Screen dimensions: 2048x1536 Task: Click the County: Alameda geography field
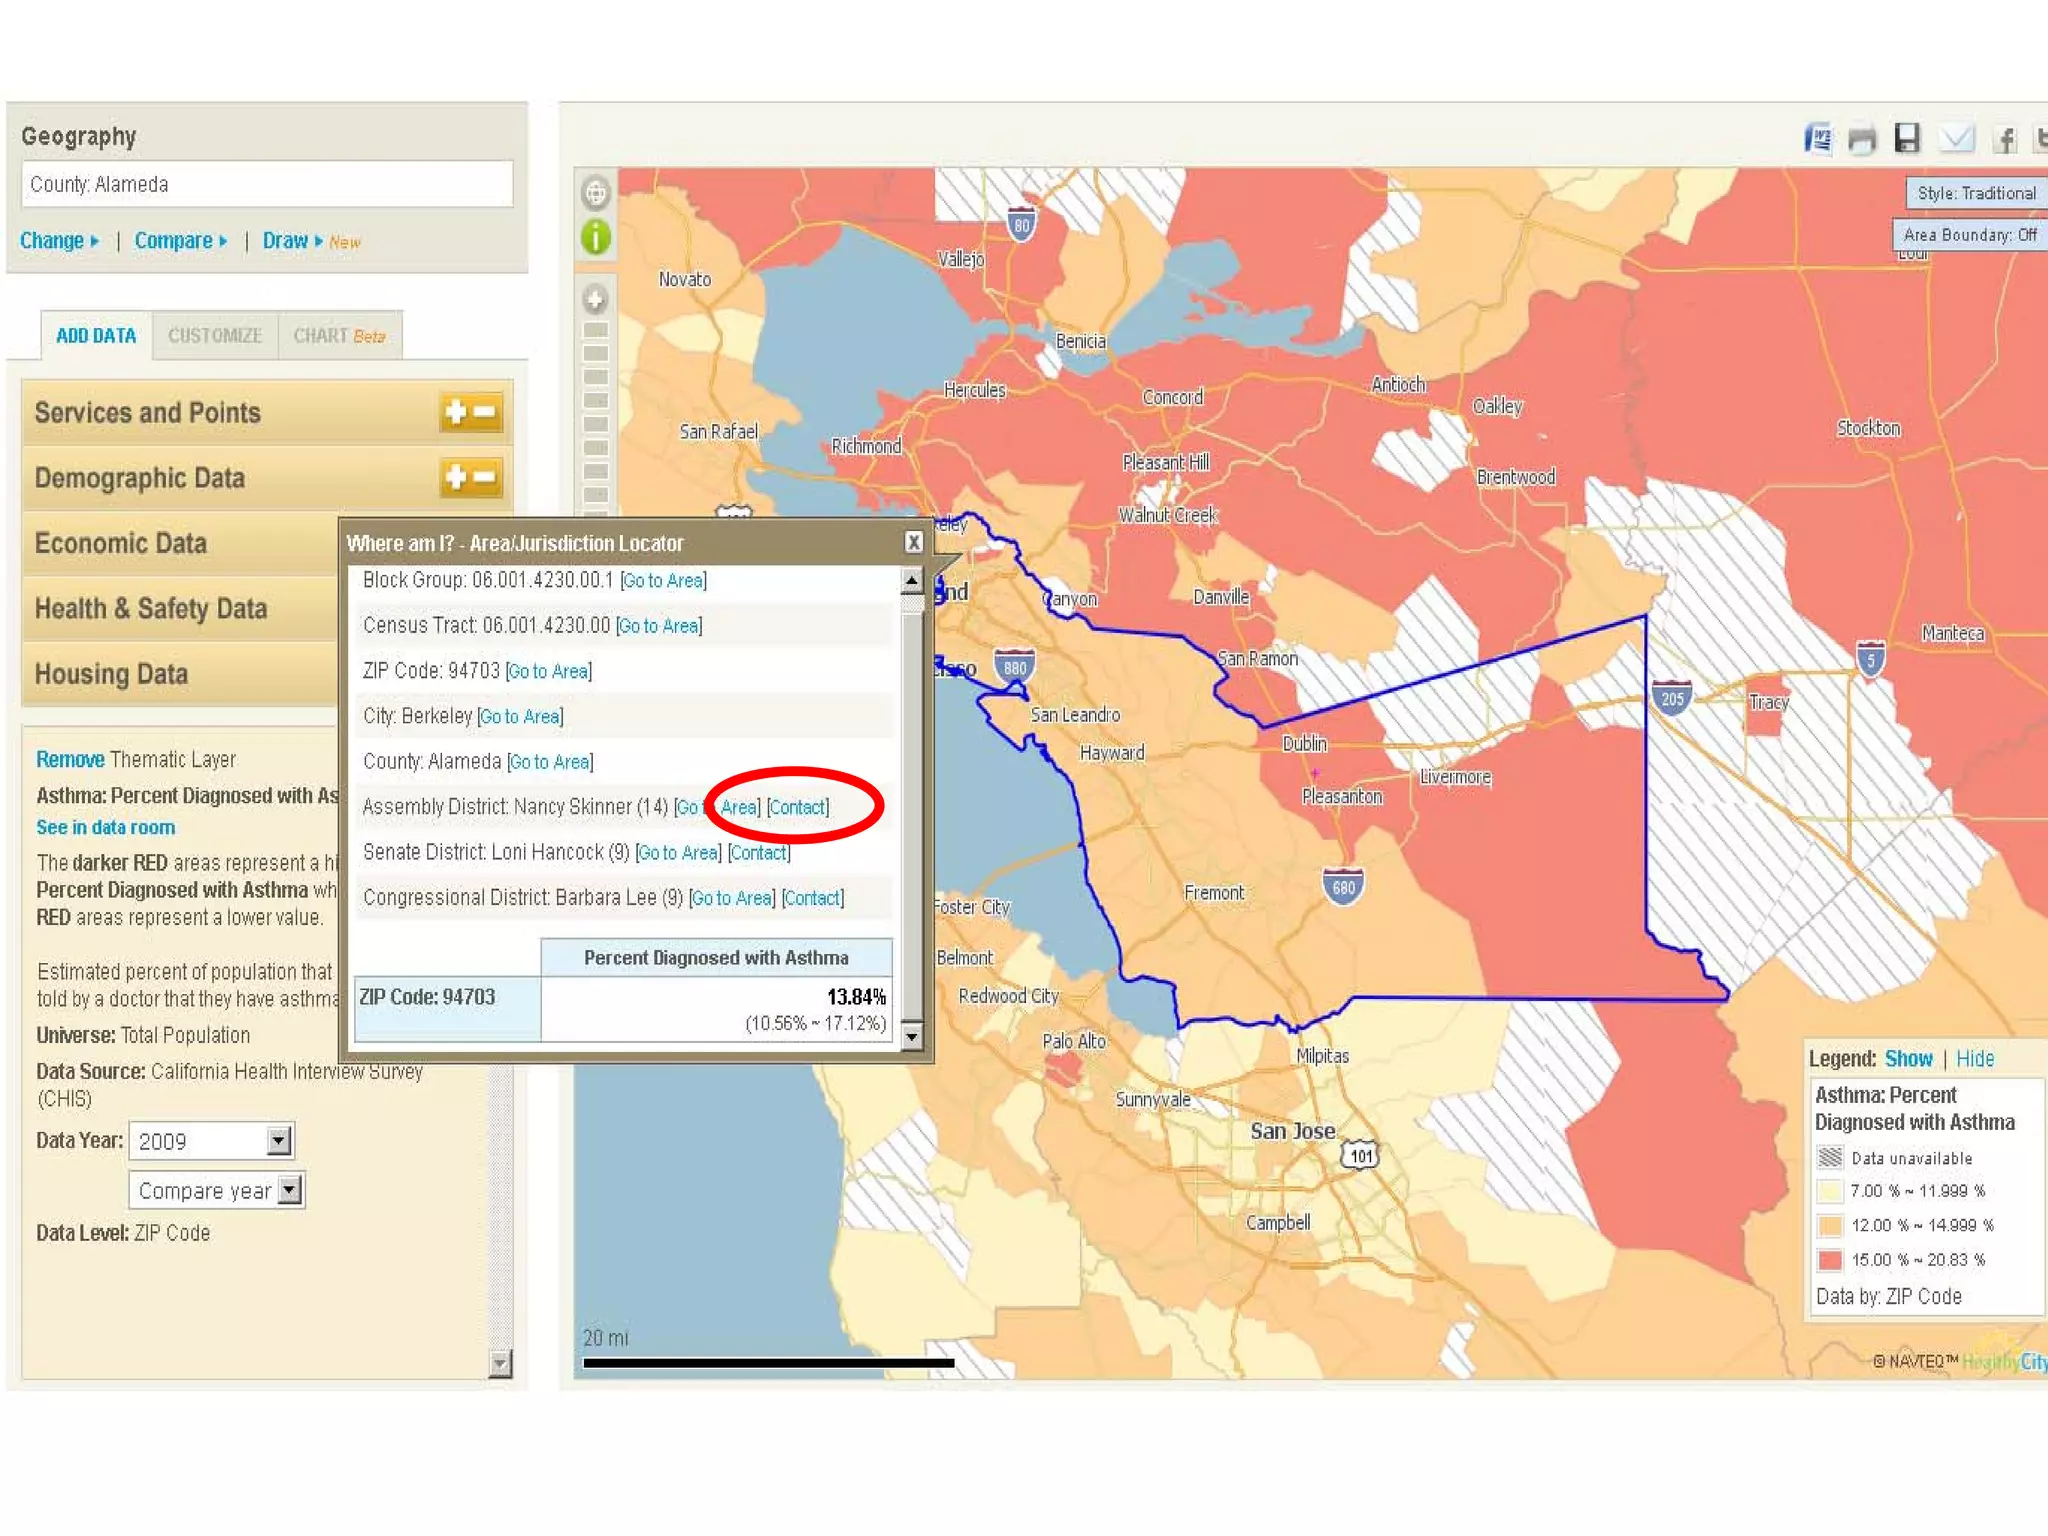(267, 185)
